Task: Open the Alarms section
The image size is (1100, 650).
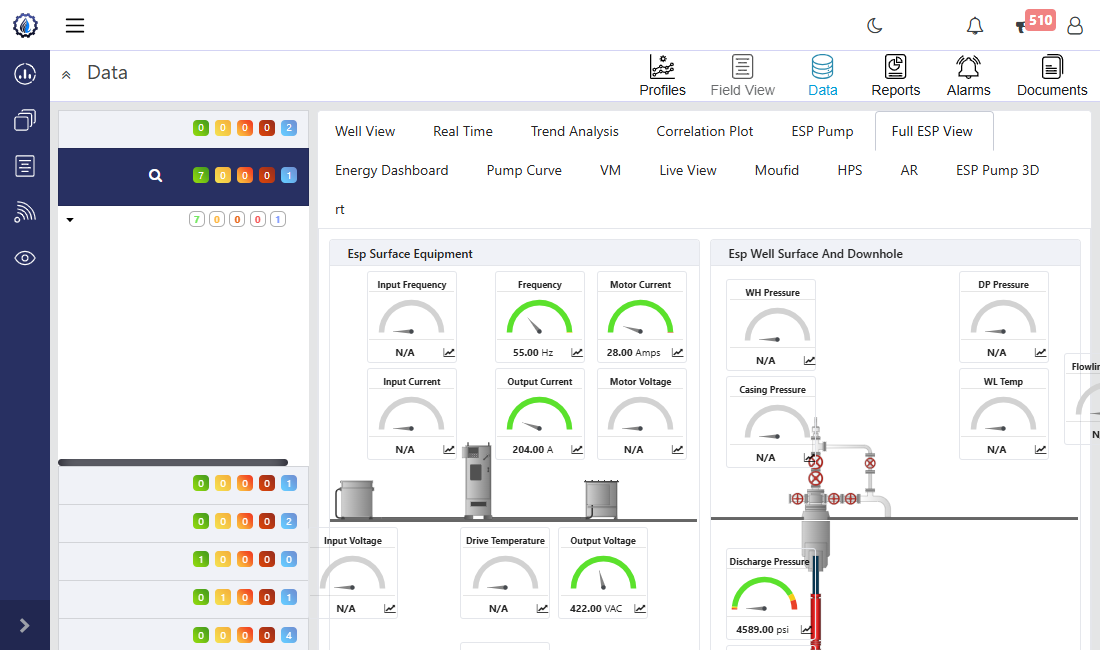Action: pyautogui.click(x=968, y=76)
